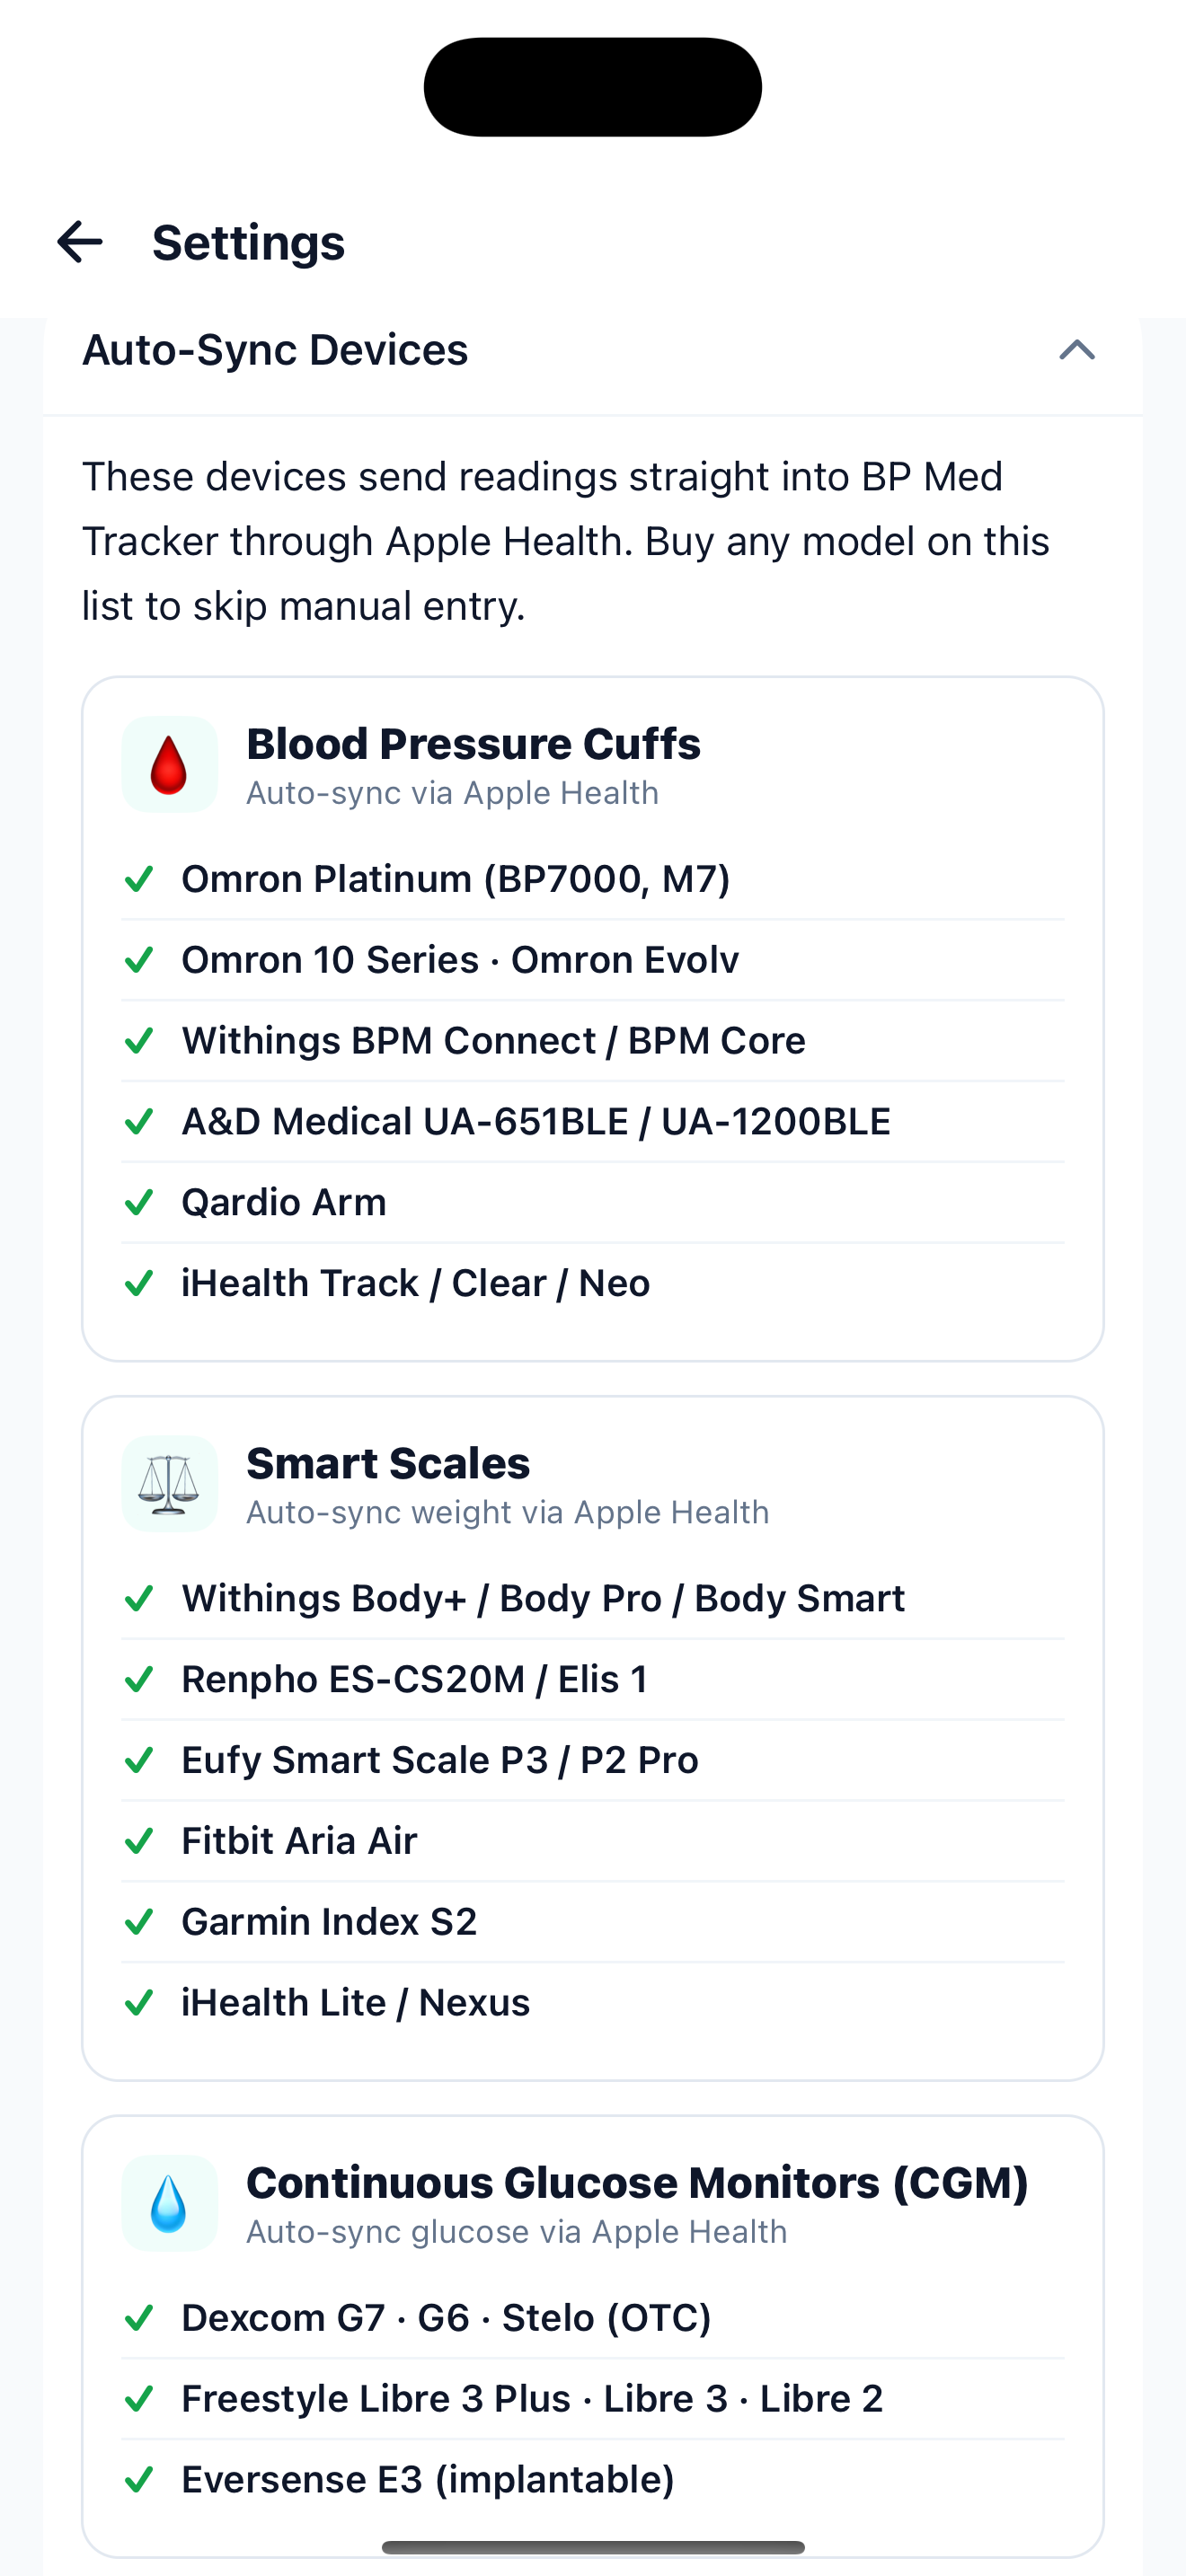The image size is (1186, 2576).
Task: Tap checkmark beside Omron Platinum
Action: tap(139, 880)
